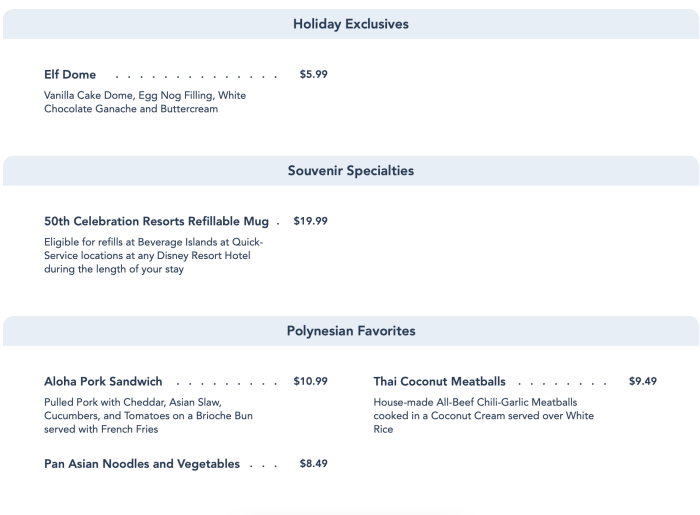Click the Holiday Exclusives section header
This screenshot has width=700, height=515.
pyautogui.click(x=350, y=24)
